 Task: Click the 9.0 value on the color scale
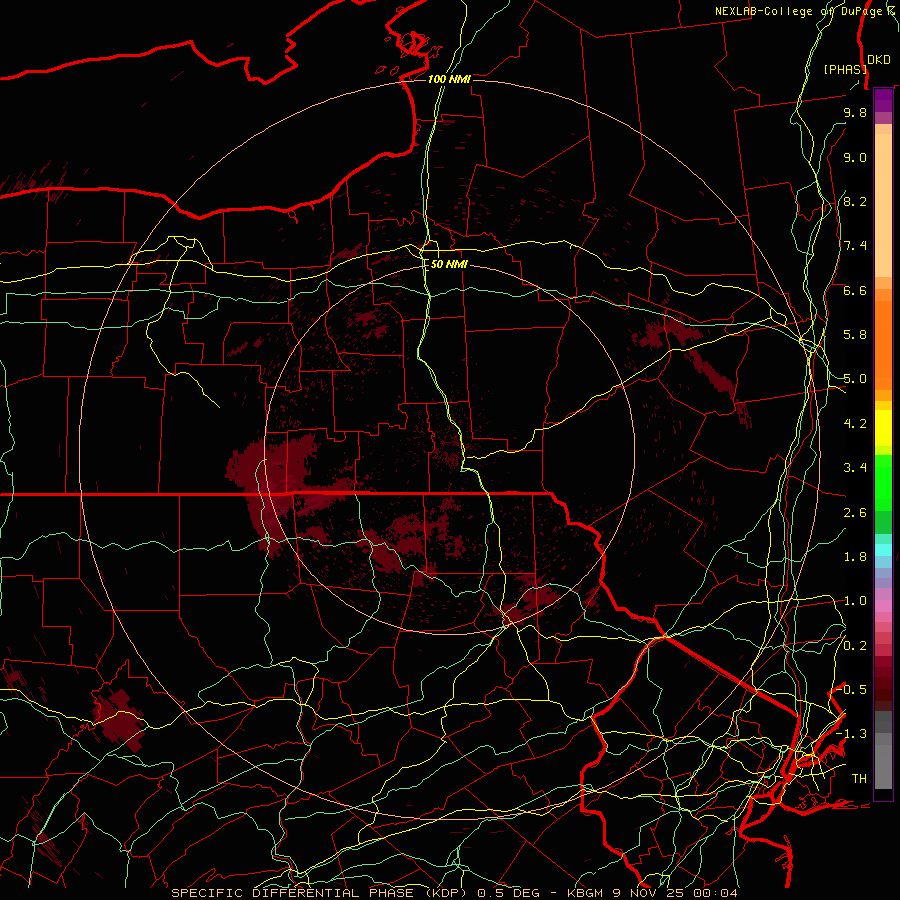855,158
